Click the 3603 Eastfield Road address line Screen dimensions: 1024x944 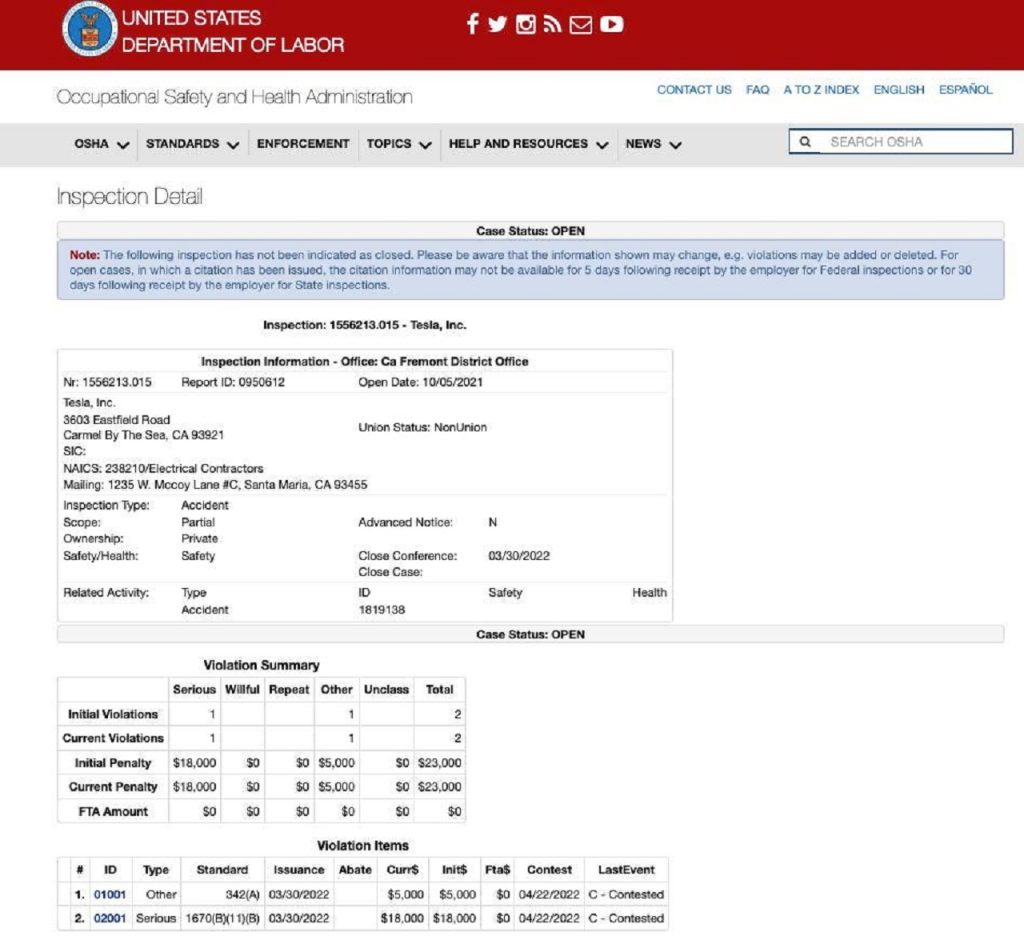[x=116, y=420]
